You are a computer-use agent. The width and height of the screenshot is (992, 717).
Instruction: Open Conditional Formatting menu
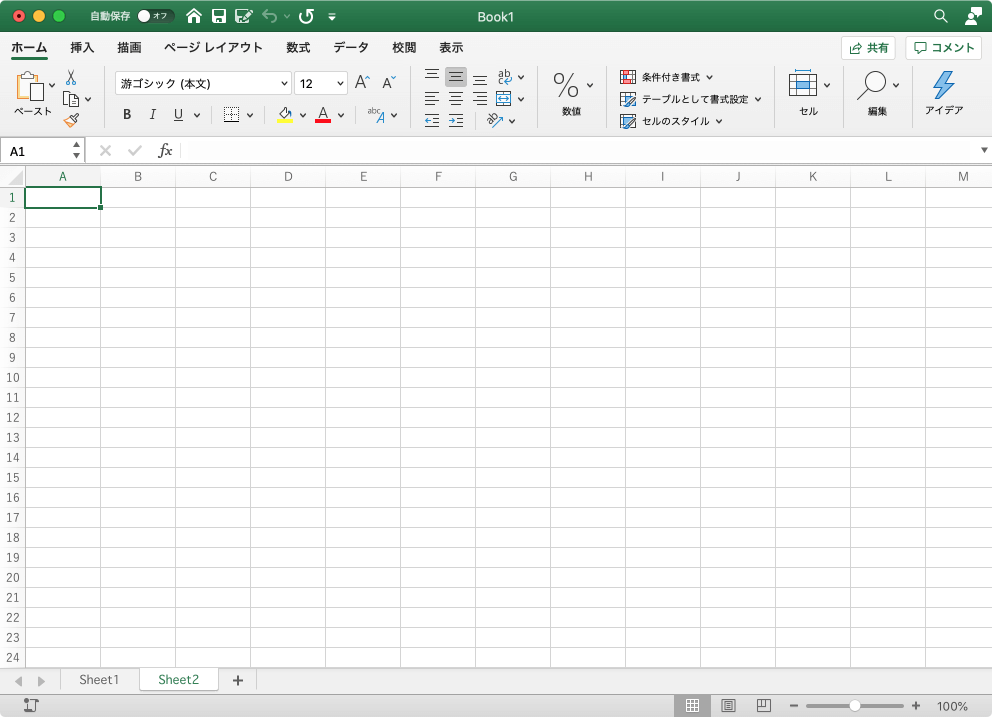coord(666,77)
